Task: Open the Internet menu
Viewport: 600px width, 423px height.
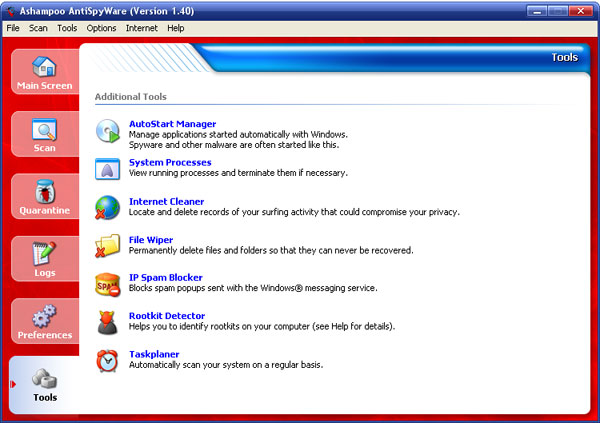Action: (x=142, y=28)
